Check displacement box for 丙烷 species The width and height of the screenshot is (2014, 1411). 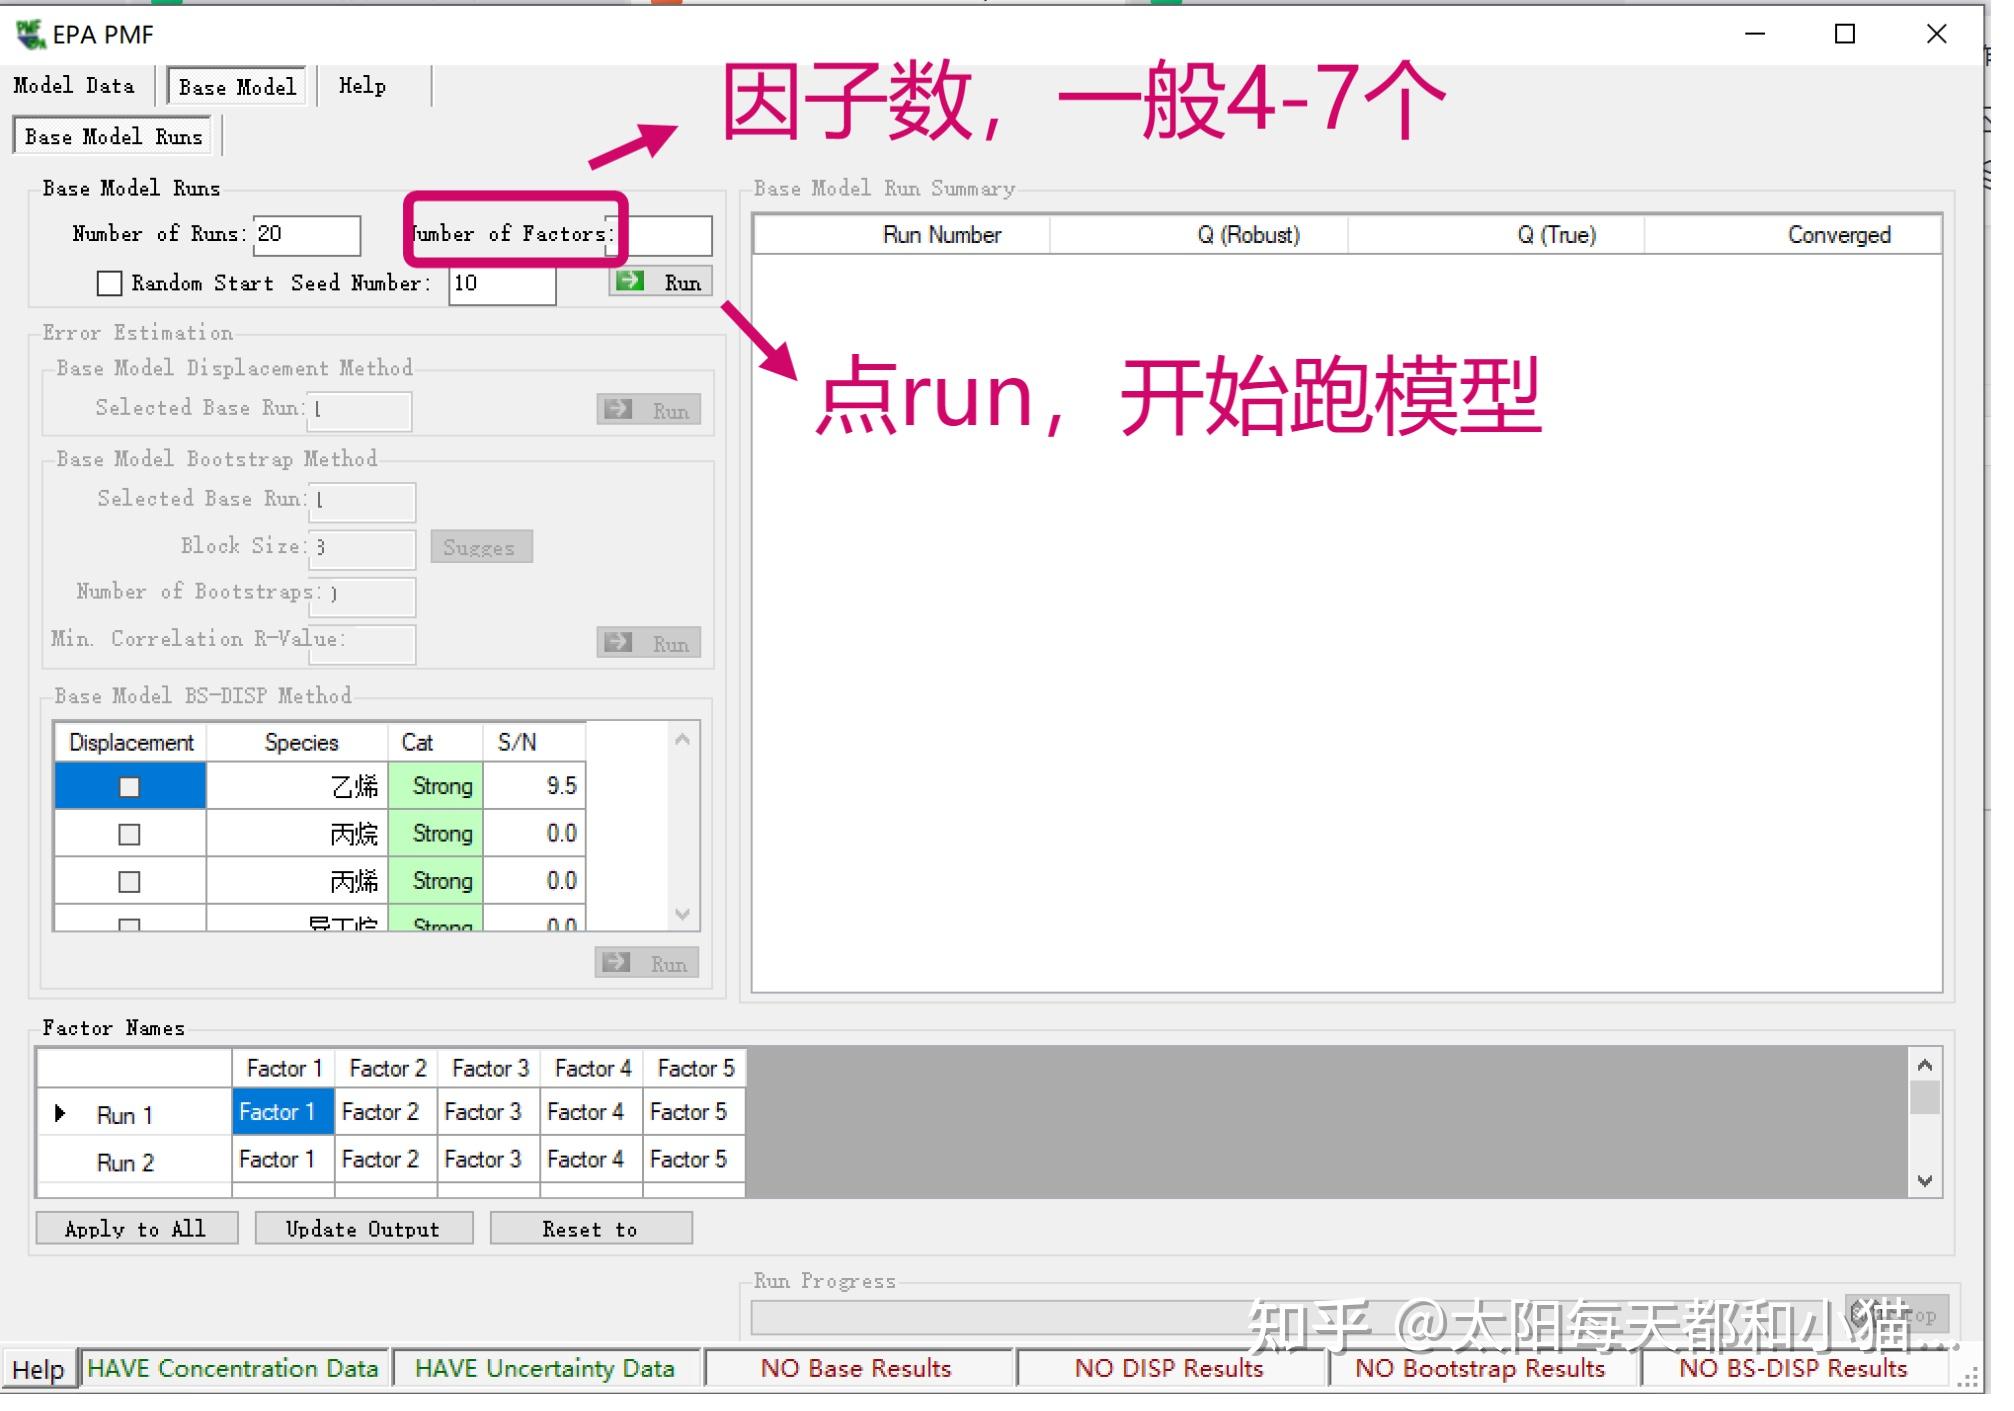click(x=129, y=834)
